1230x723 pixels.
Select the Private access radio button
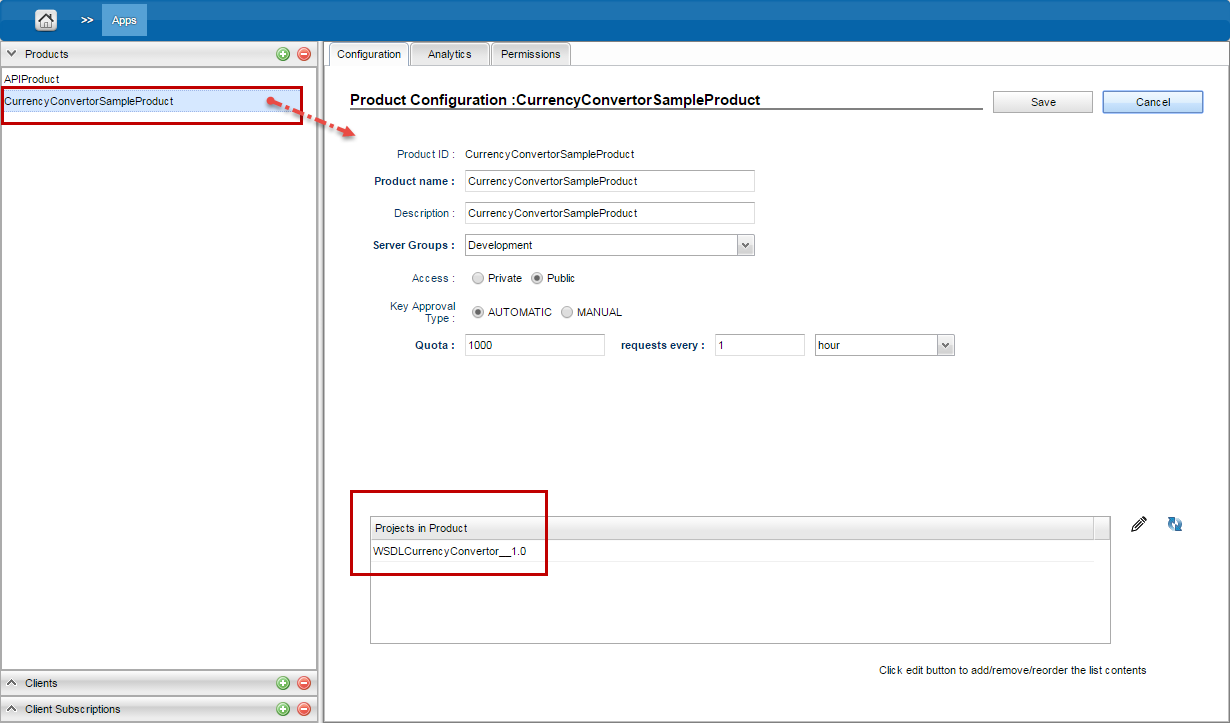[478, 278]
